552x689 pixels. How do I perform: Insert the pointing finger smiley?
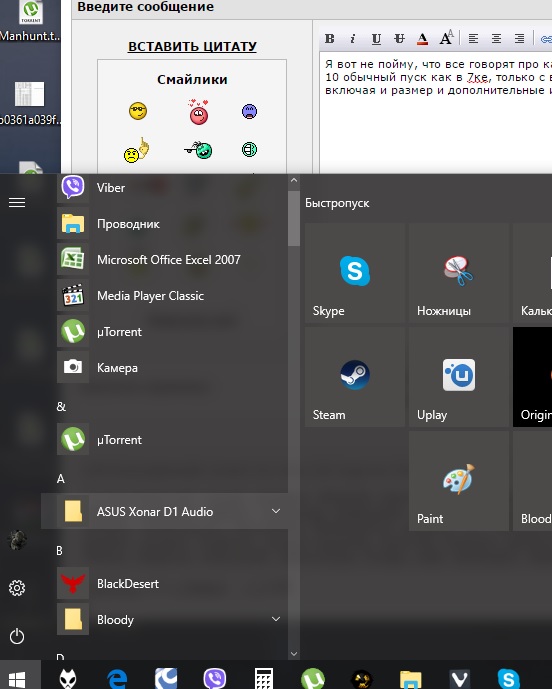click(x=137, y=150)
